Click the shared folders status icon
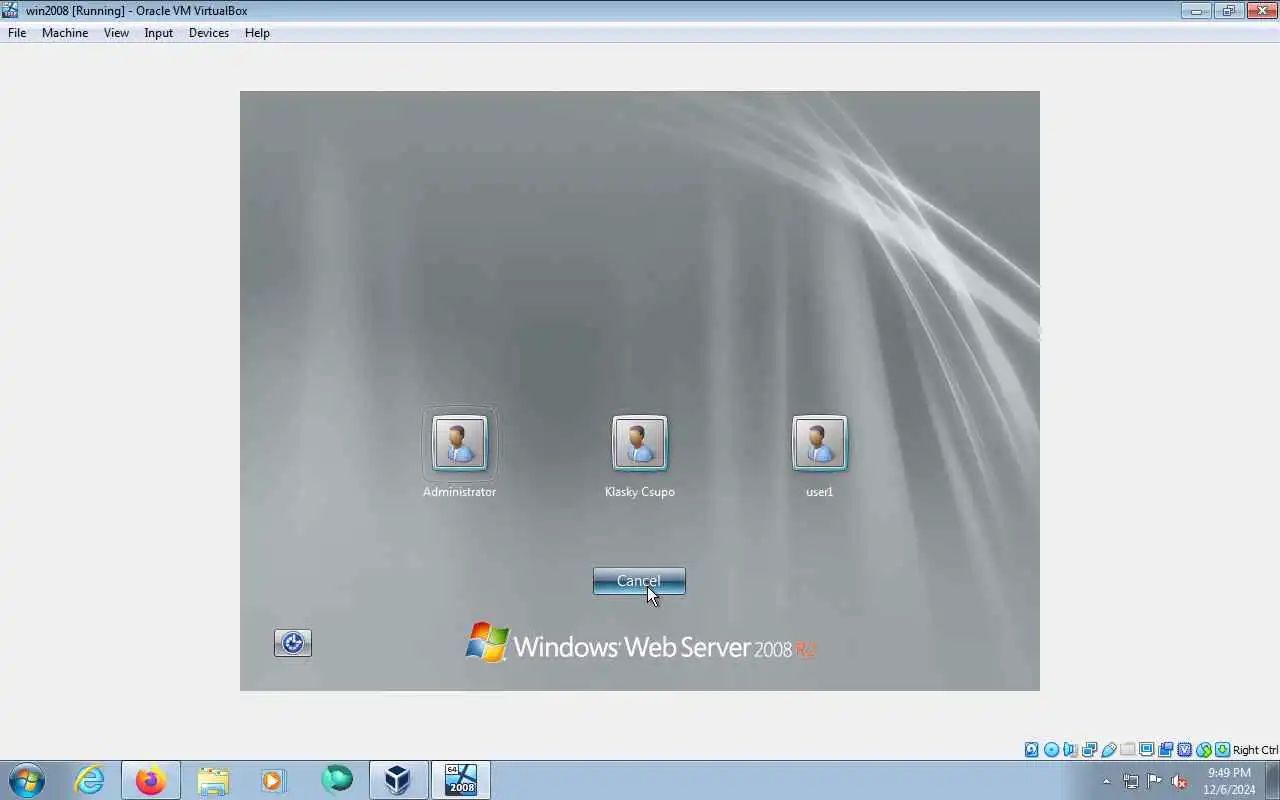The width and height of the screenshot is (1280, 800). point(1128,750)
